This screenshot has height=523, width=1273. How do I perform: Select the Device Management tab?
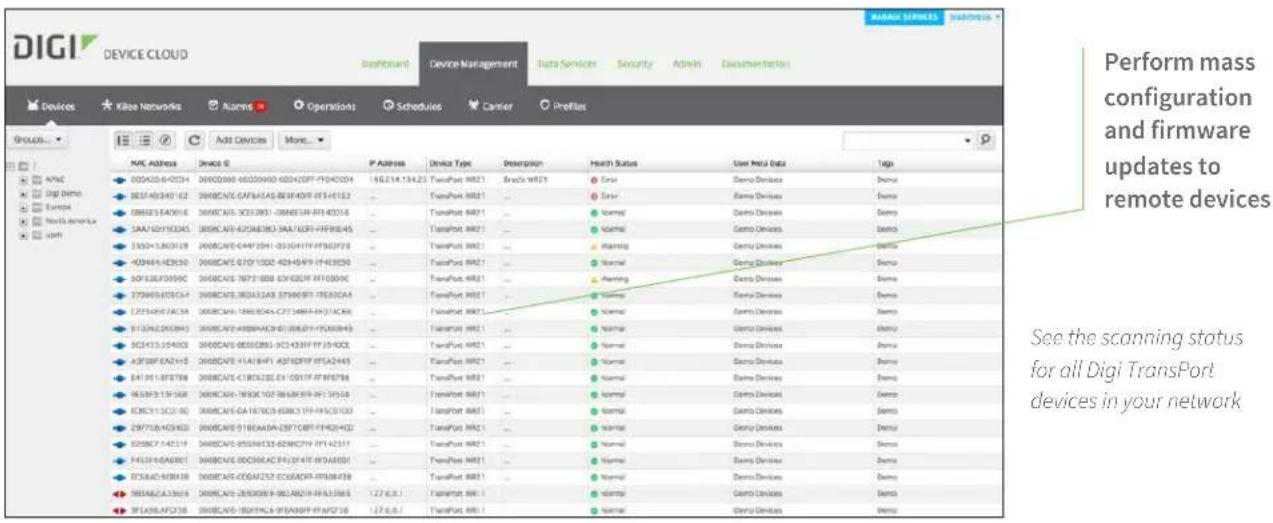click(x=473, y=64)
